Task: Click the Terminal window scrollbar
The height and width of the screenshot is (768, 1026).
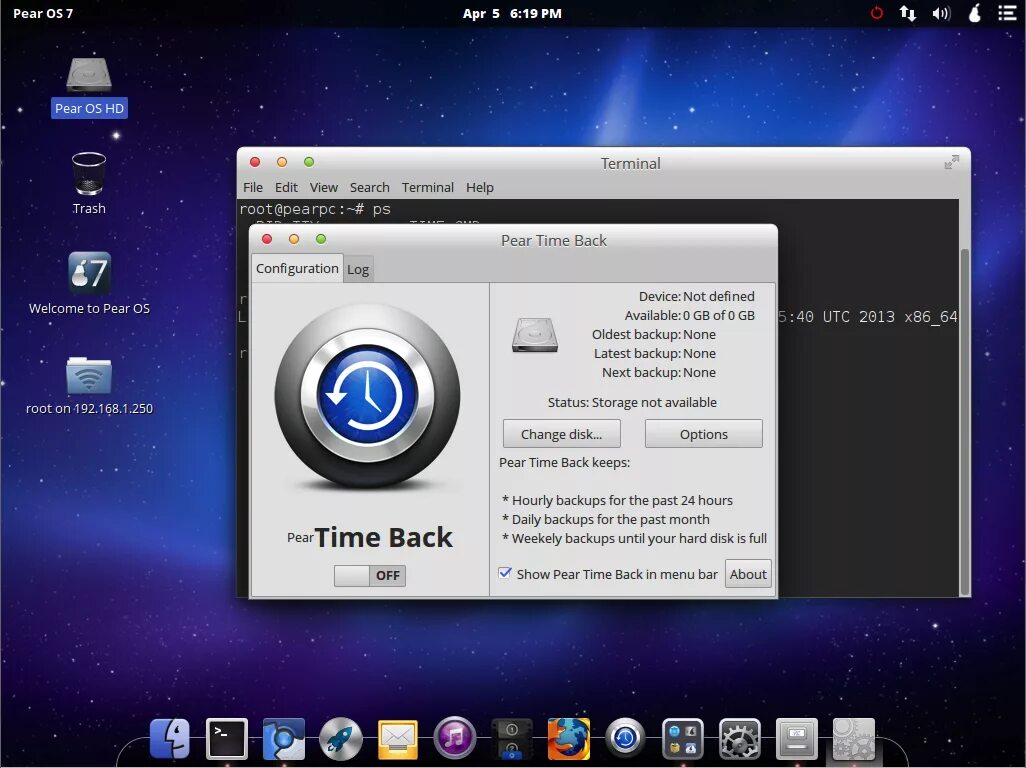Action: tap(964, 422)
